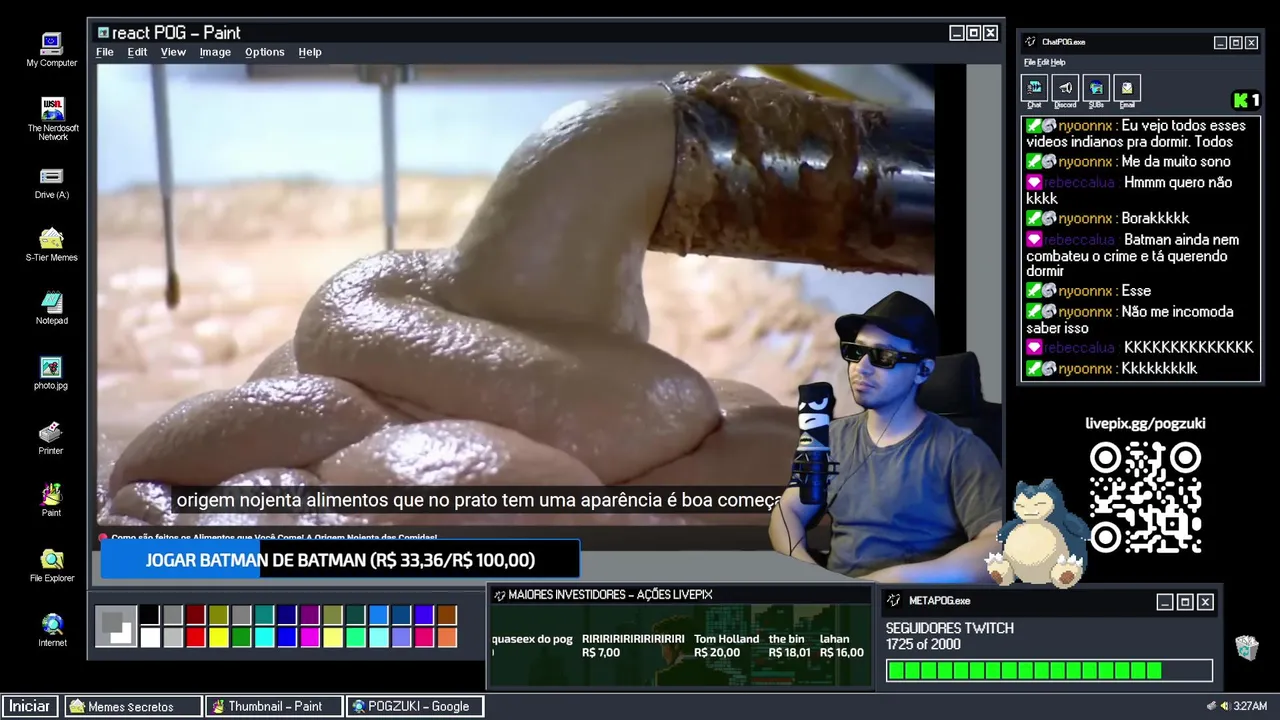Click Discord megaphone icon in ChatPOG
This screenshot has height=720, width=1280.
click(x=1065, y=88)
